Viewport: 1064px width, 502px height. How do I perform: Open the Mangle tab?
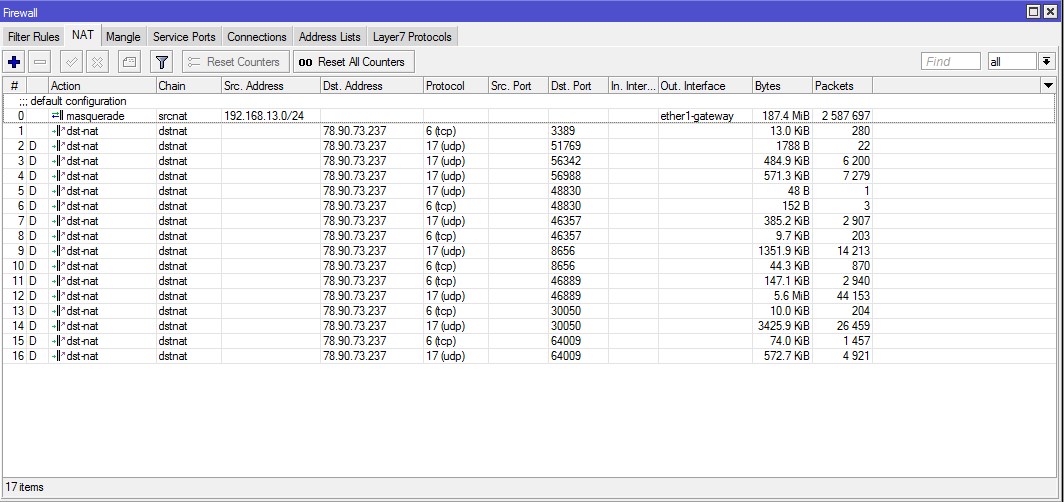[123, 37]
